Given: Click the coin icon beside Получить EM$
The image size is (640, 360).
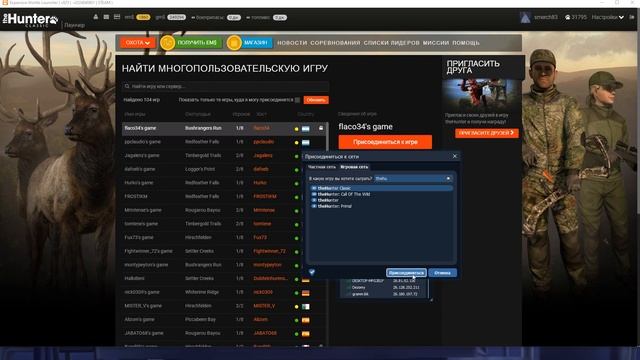Looking at the screenshot, I should tap(167, 42).
